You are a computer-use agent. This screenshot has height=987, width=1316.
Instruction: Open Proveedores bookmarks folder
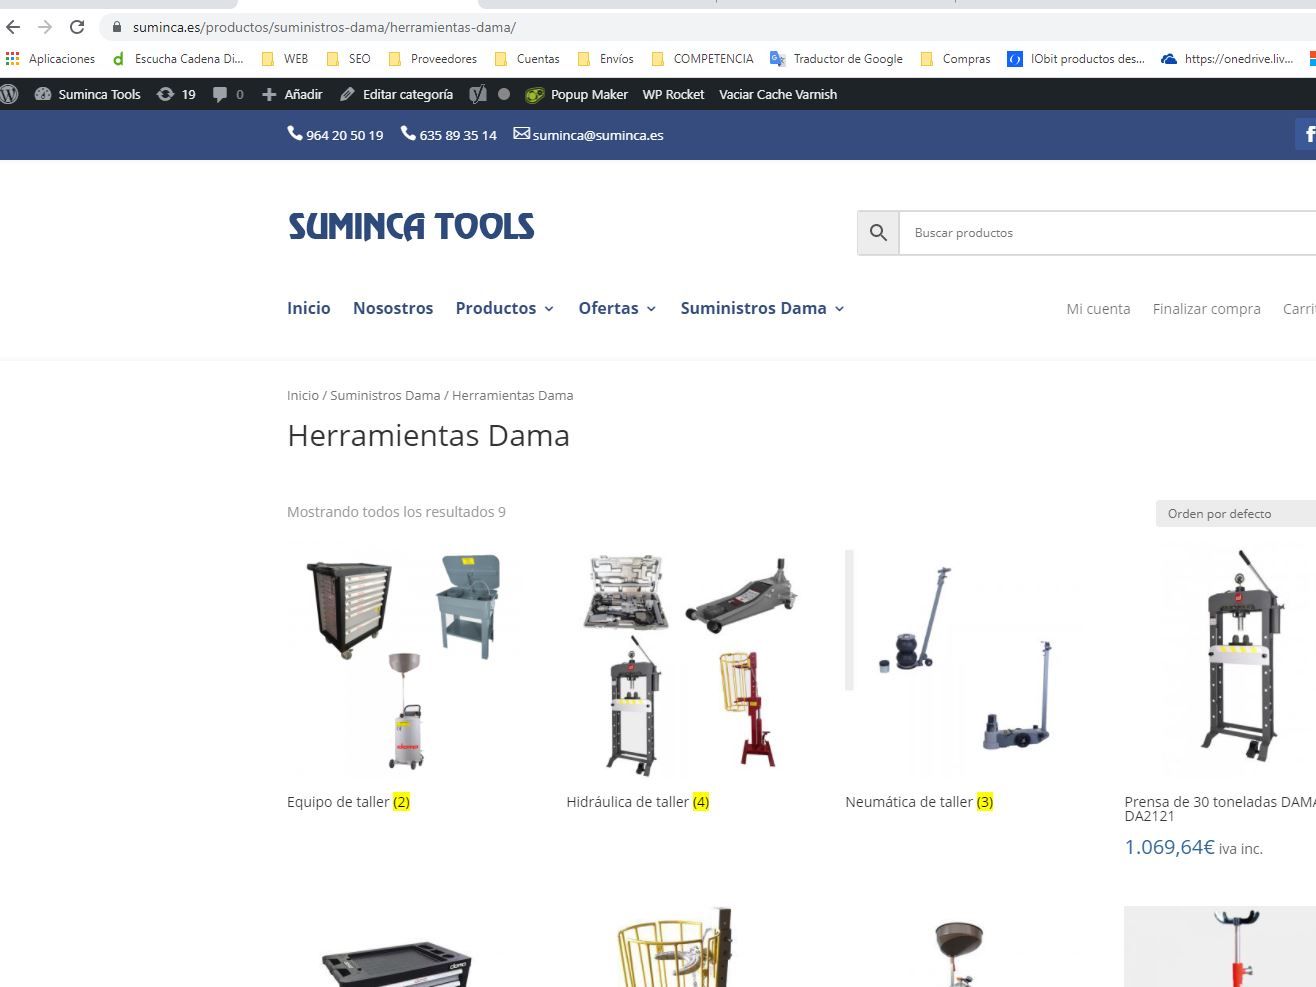(432, 59)
